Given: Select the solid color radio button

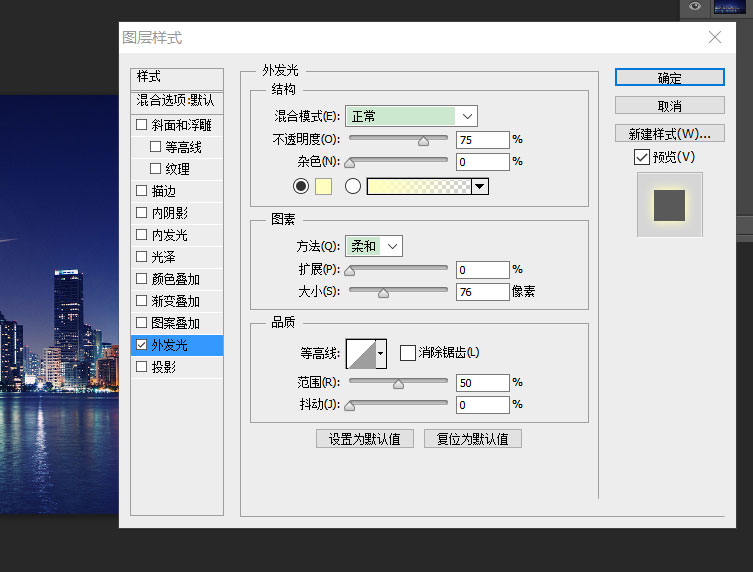Looking at the screenshot, I should click(301, 186).
